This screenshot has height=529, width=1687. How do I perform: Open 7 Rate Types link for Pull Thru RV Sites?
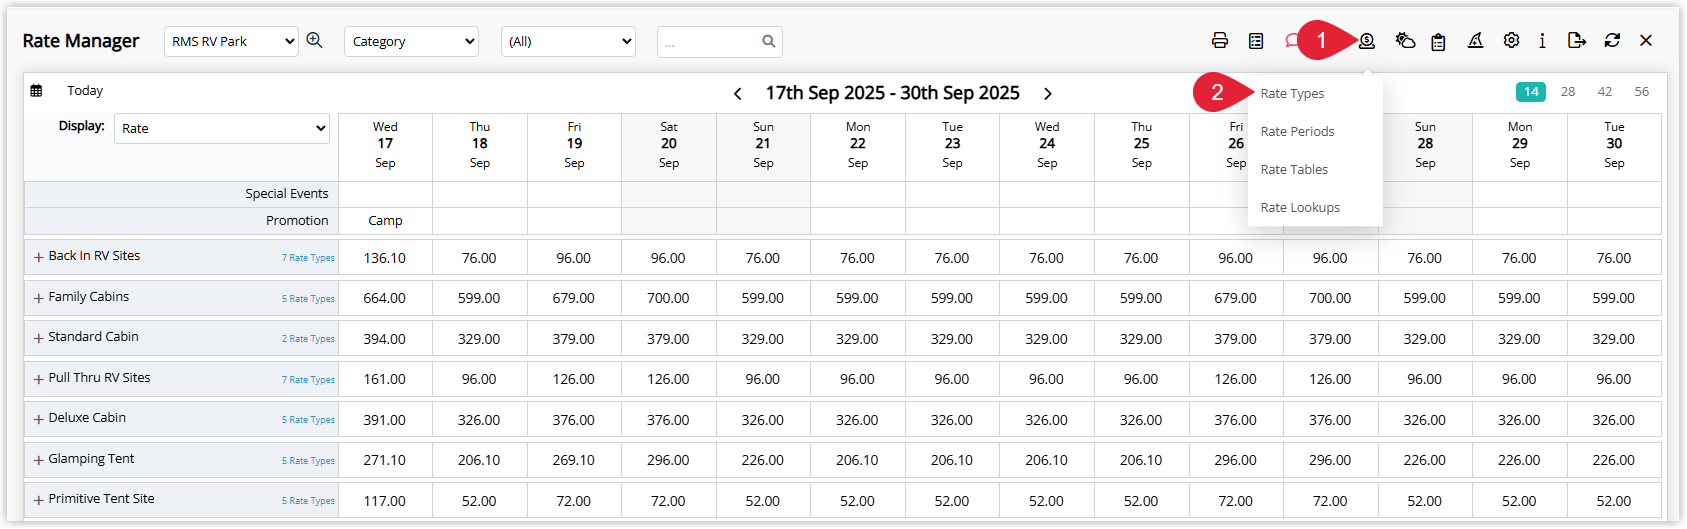tap(308, 380)
